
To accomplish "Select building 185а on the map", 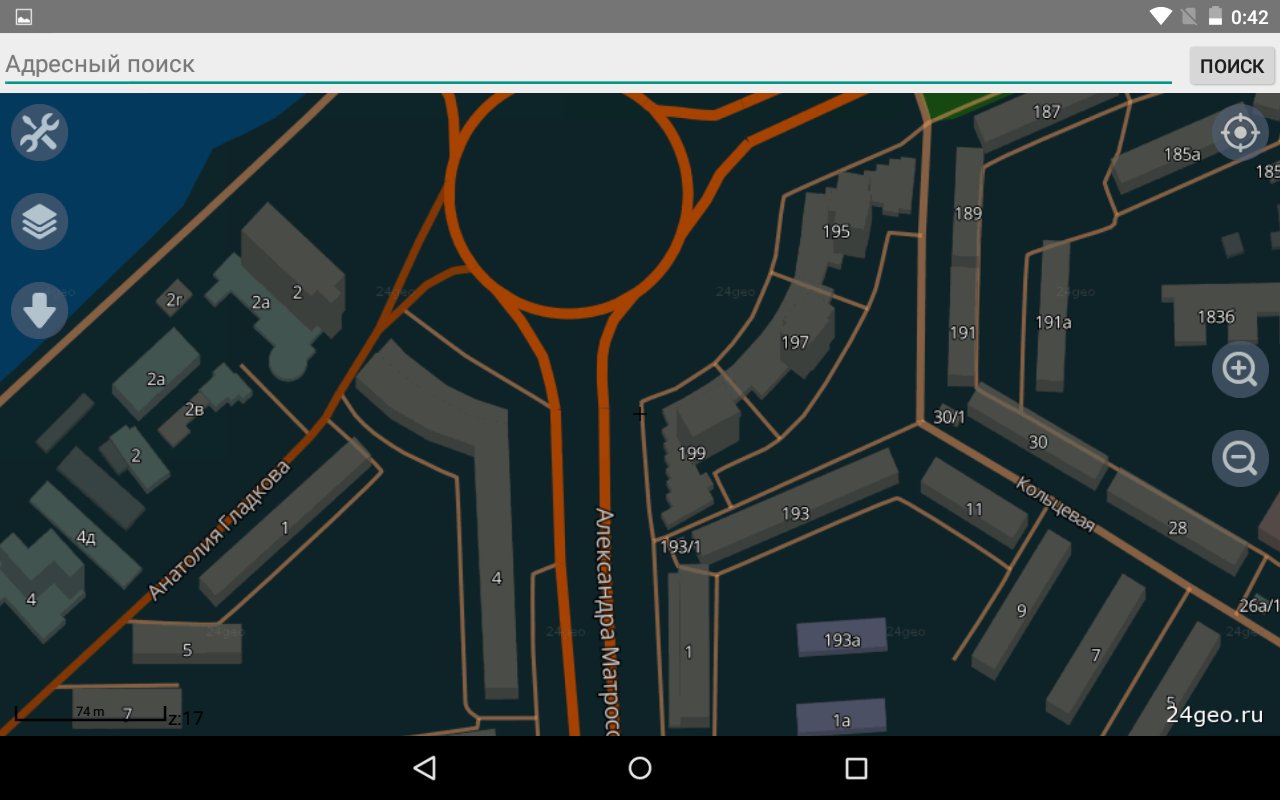I will click(1182, 154).
